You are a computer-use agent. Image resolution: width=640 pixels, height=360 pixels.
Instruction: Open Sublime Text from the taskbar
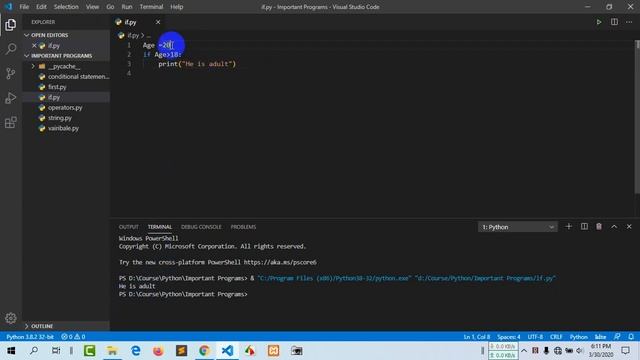181,351
